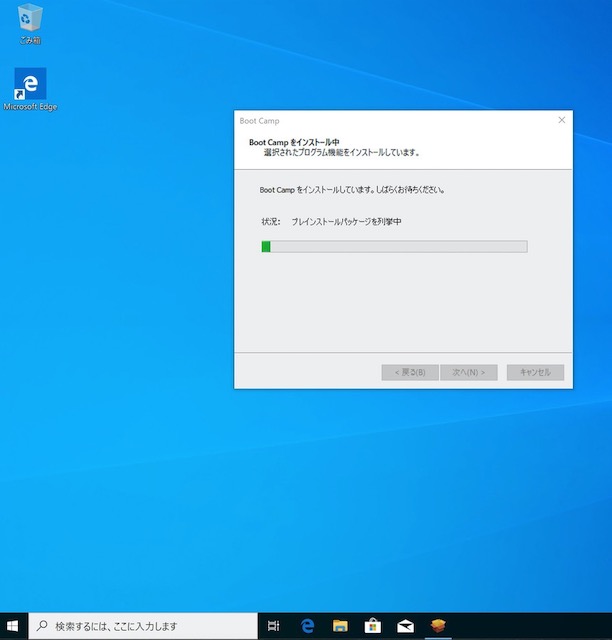612x640 pixels.
Task: Open File Explorer from the taskbar
Action: tap(340, 626)
